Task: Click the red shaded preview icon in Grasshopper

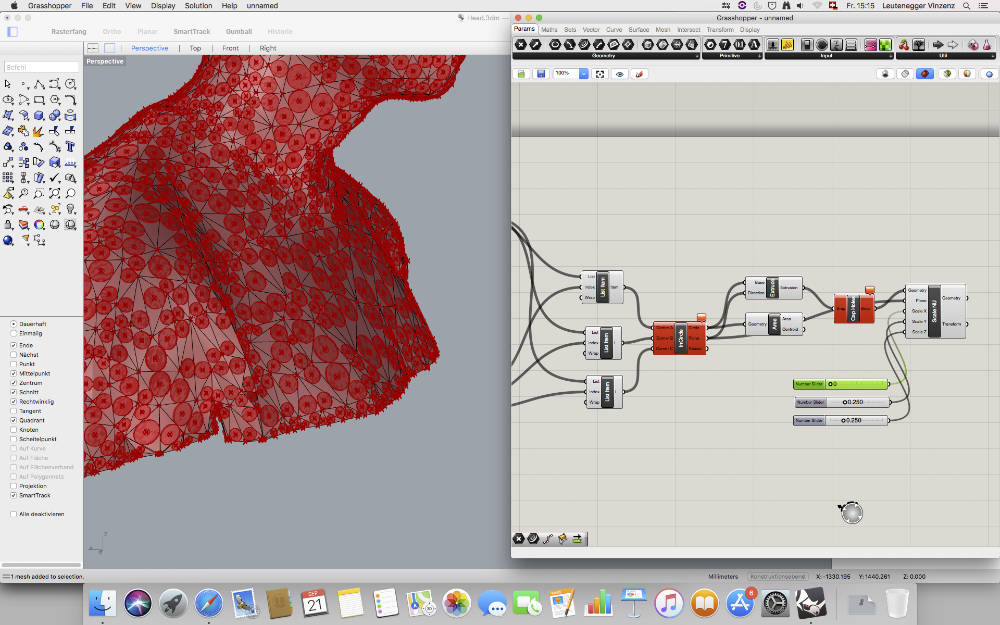Action: (x=924, y=74)
